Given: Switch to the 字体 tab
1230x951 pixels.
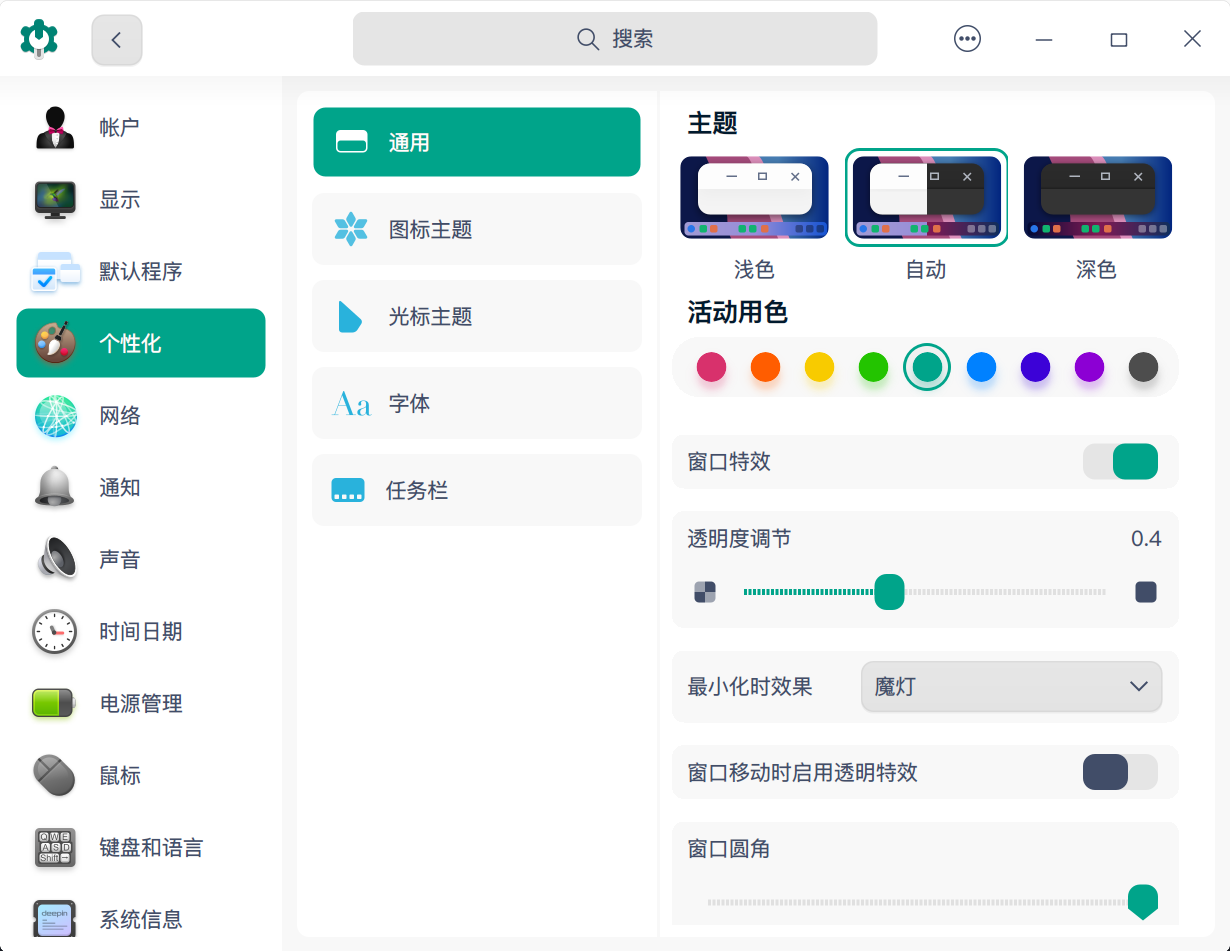Looking at the screenshot, I should pyautogui.click(x=477, y=403).
